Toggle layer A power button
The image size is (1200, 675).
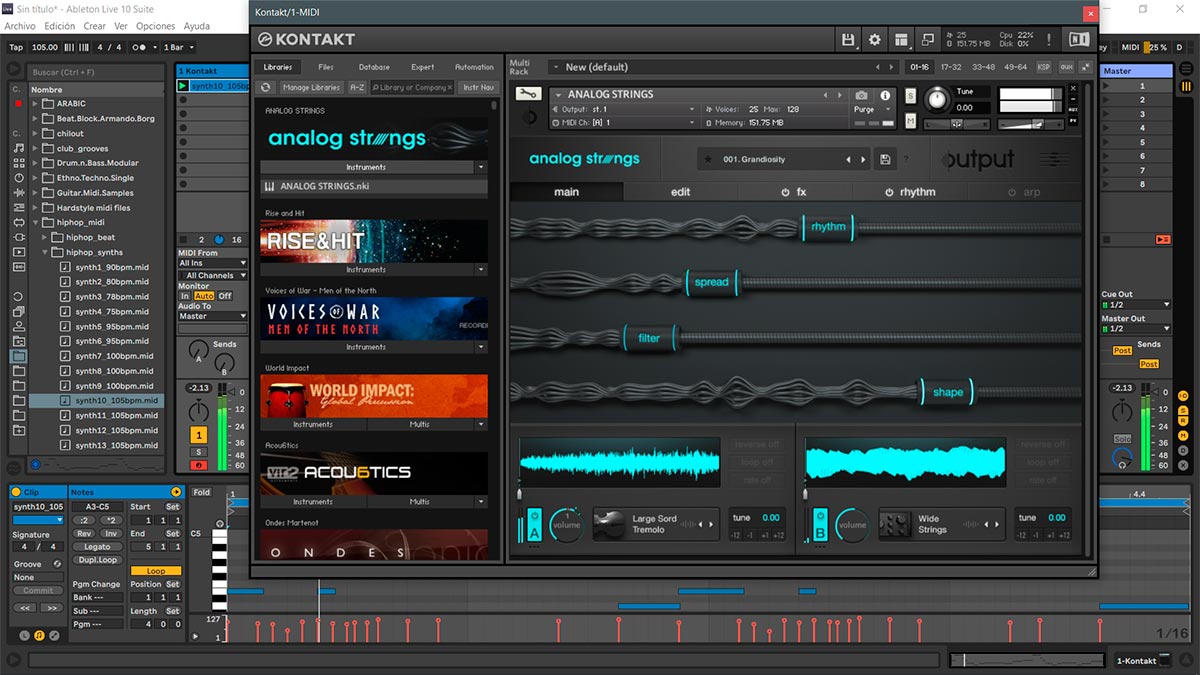534,516
